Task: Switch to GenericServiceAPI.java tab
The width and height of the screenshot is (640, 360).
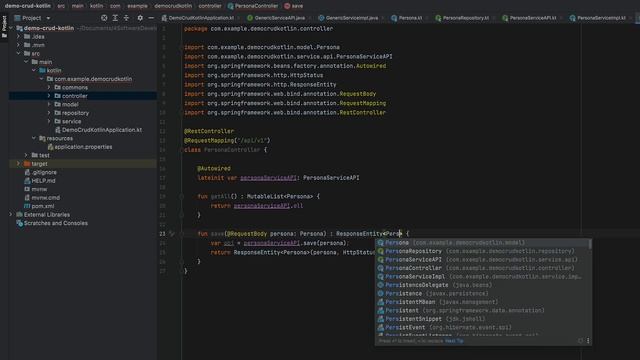Action: [x=276, y=18]
